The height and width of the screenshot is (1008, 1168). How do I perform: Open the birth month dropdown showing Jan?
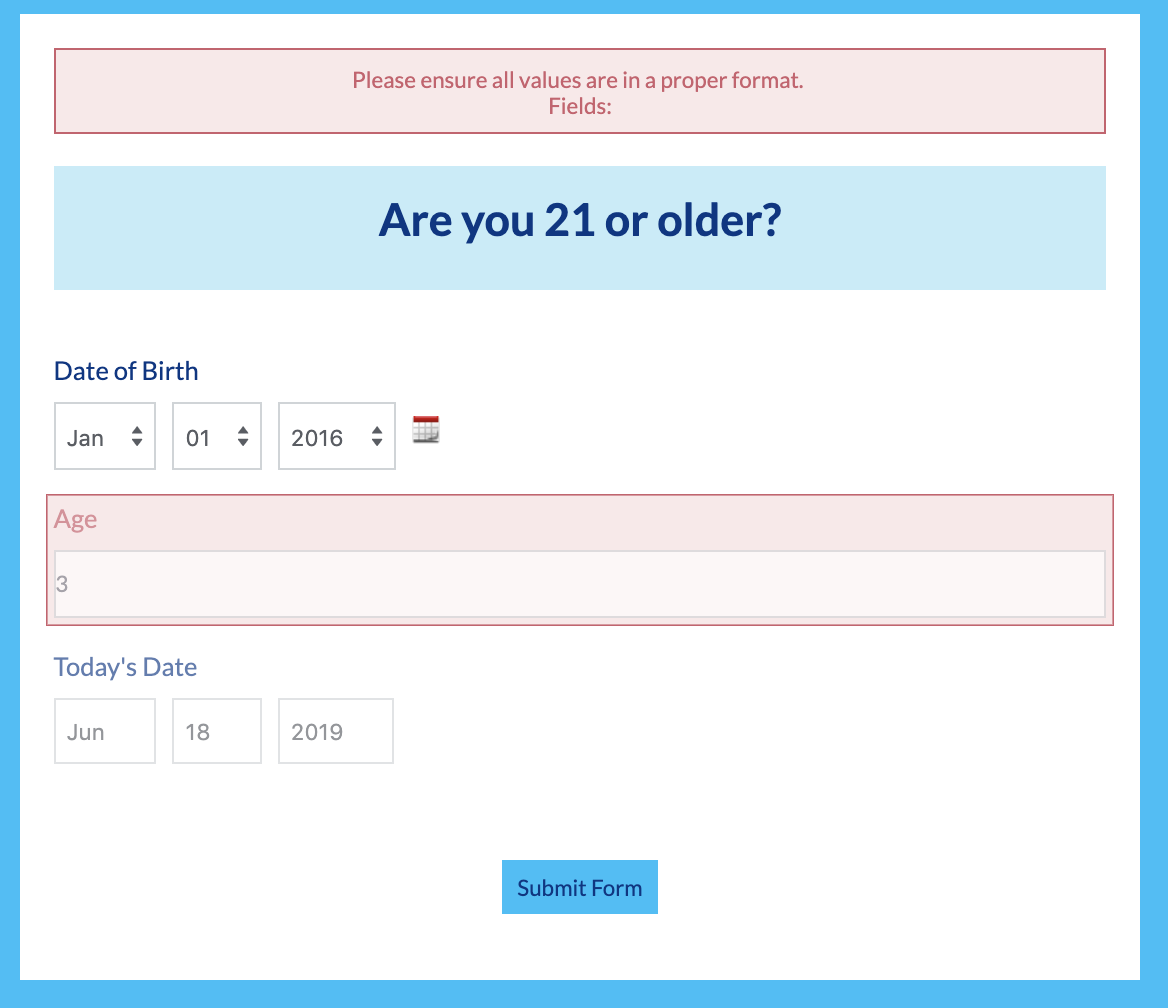click(95, 436)
